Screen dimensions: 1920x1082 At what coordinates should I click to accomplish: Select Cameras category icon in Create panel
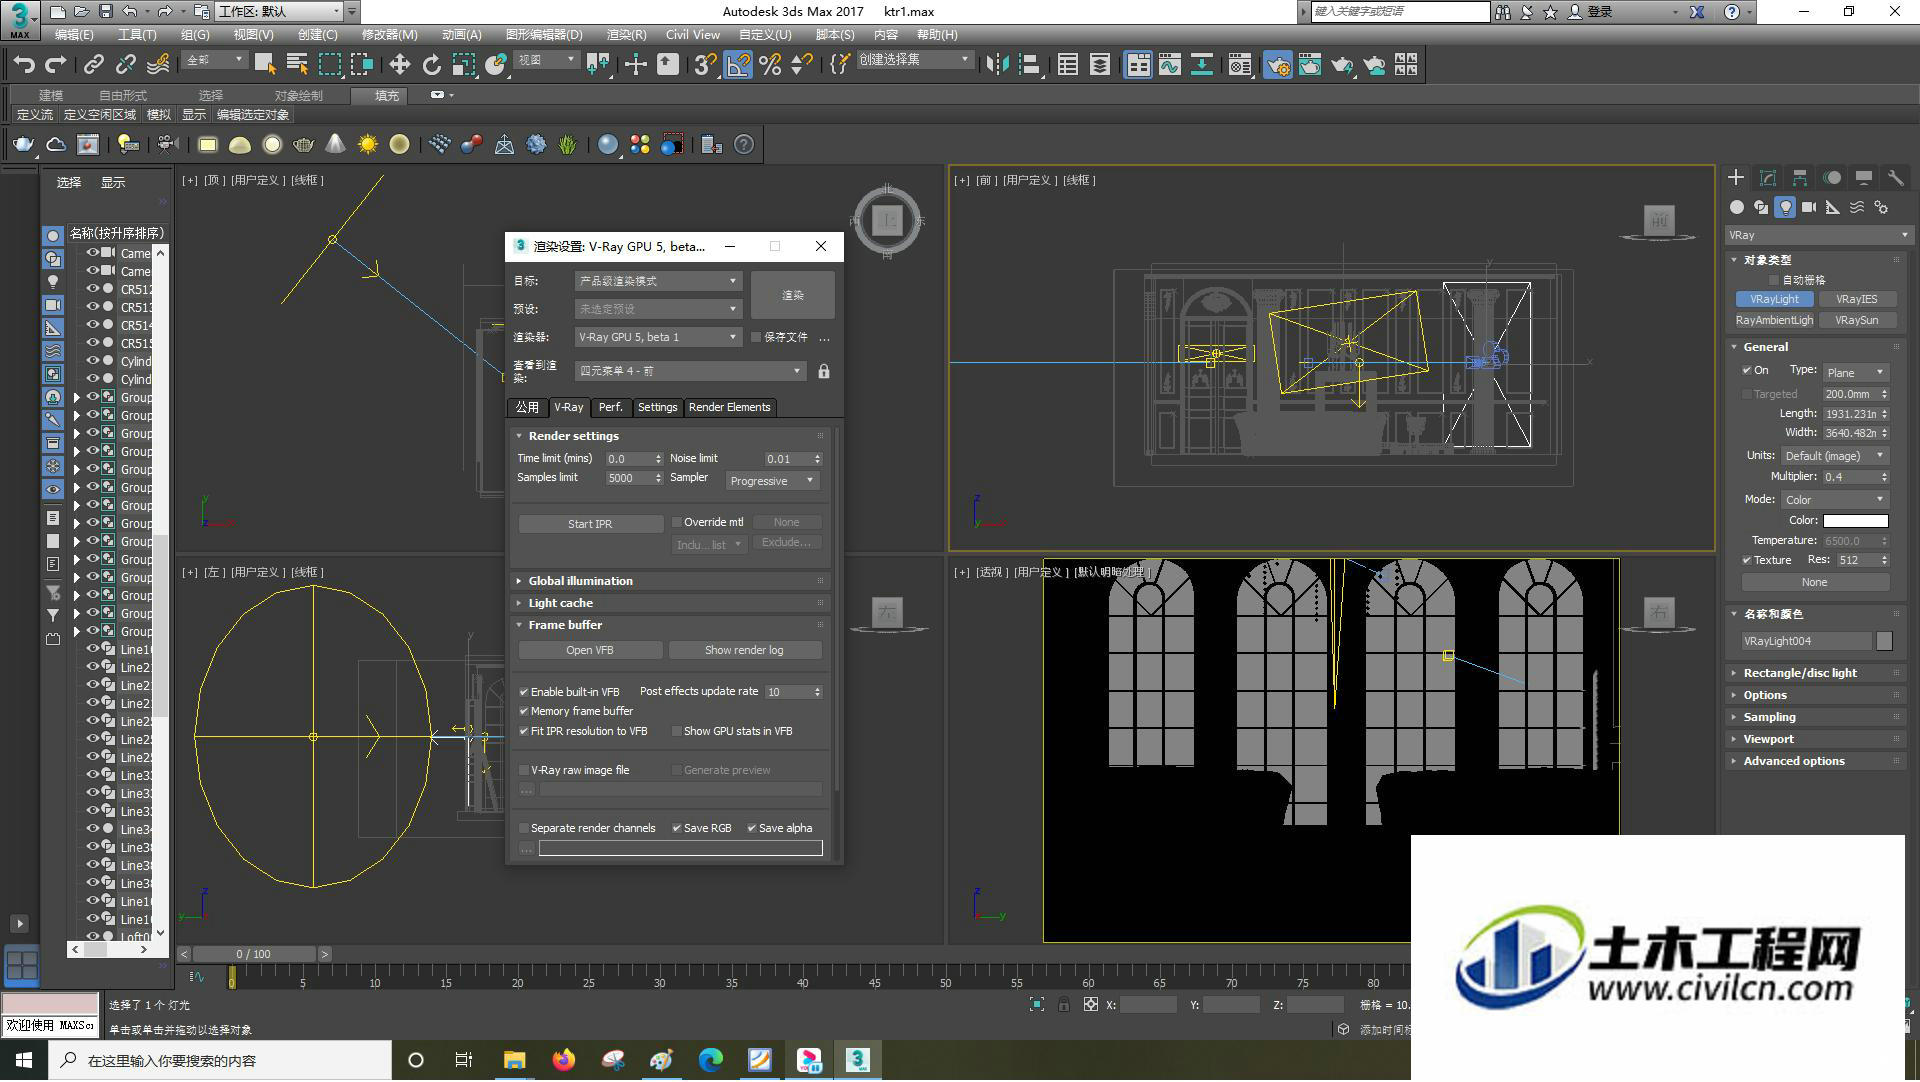pos(1809,207)
